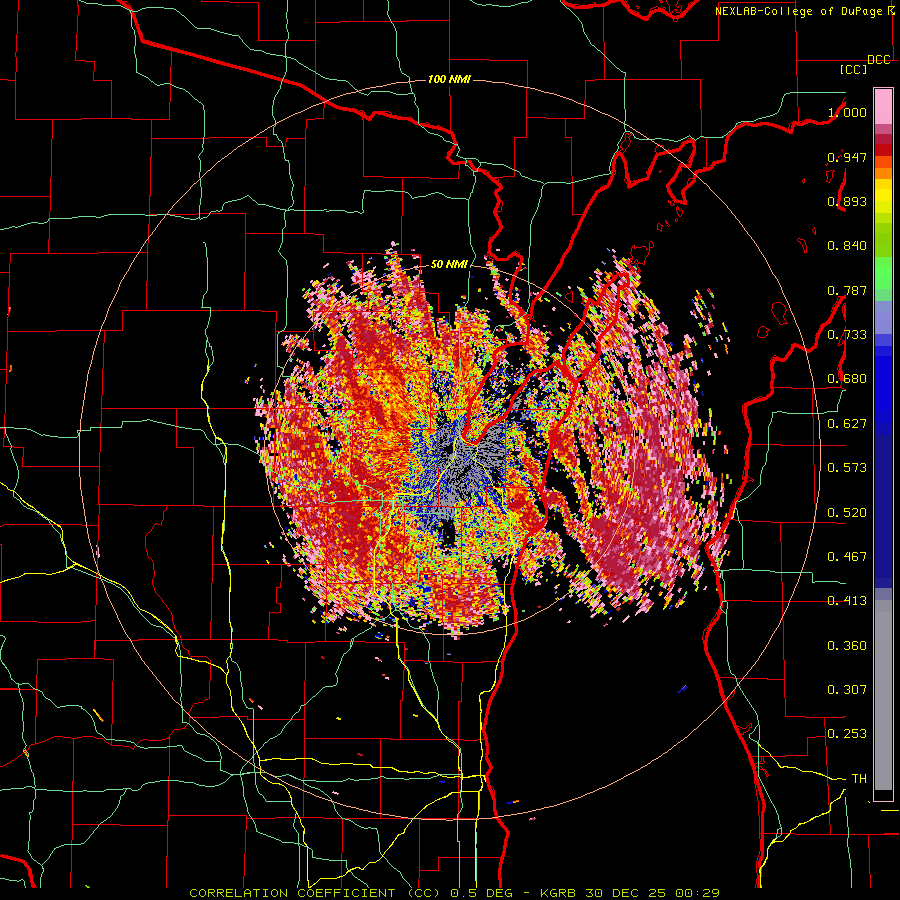
Task: Click the Correlation Coefficient KGRB caption text
Action: point(454,893)
